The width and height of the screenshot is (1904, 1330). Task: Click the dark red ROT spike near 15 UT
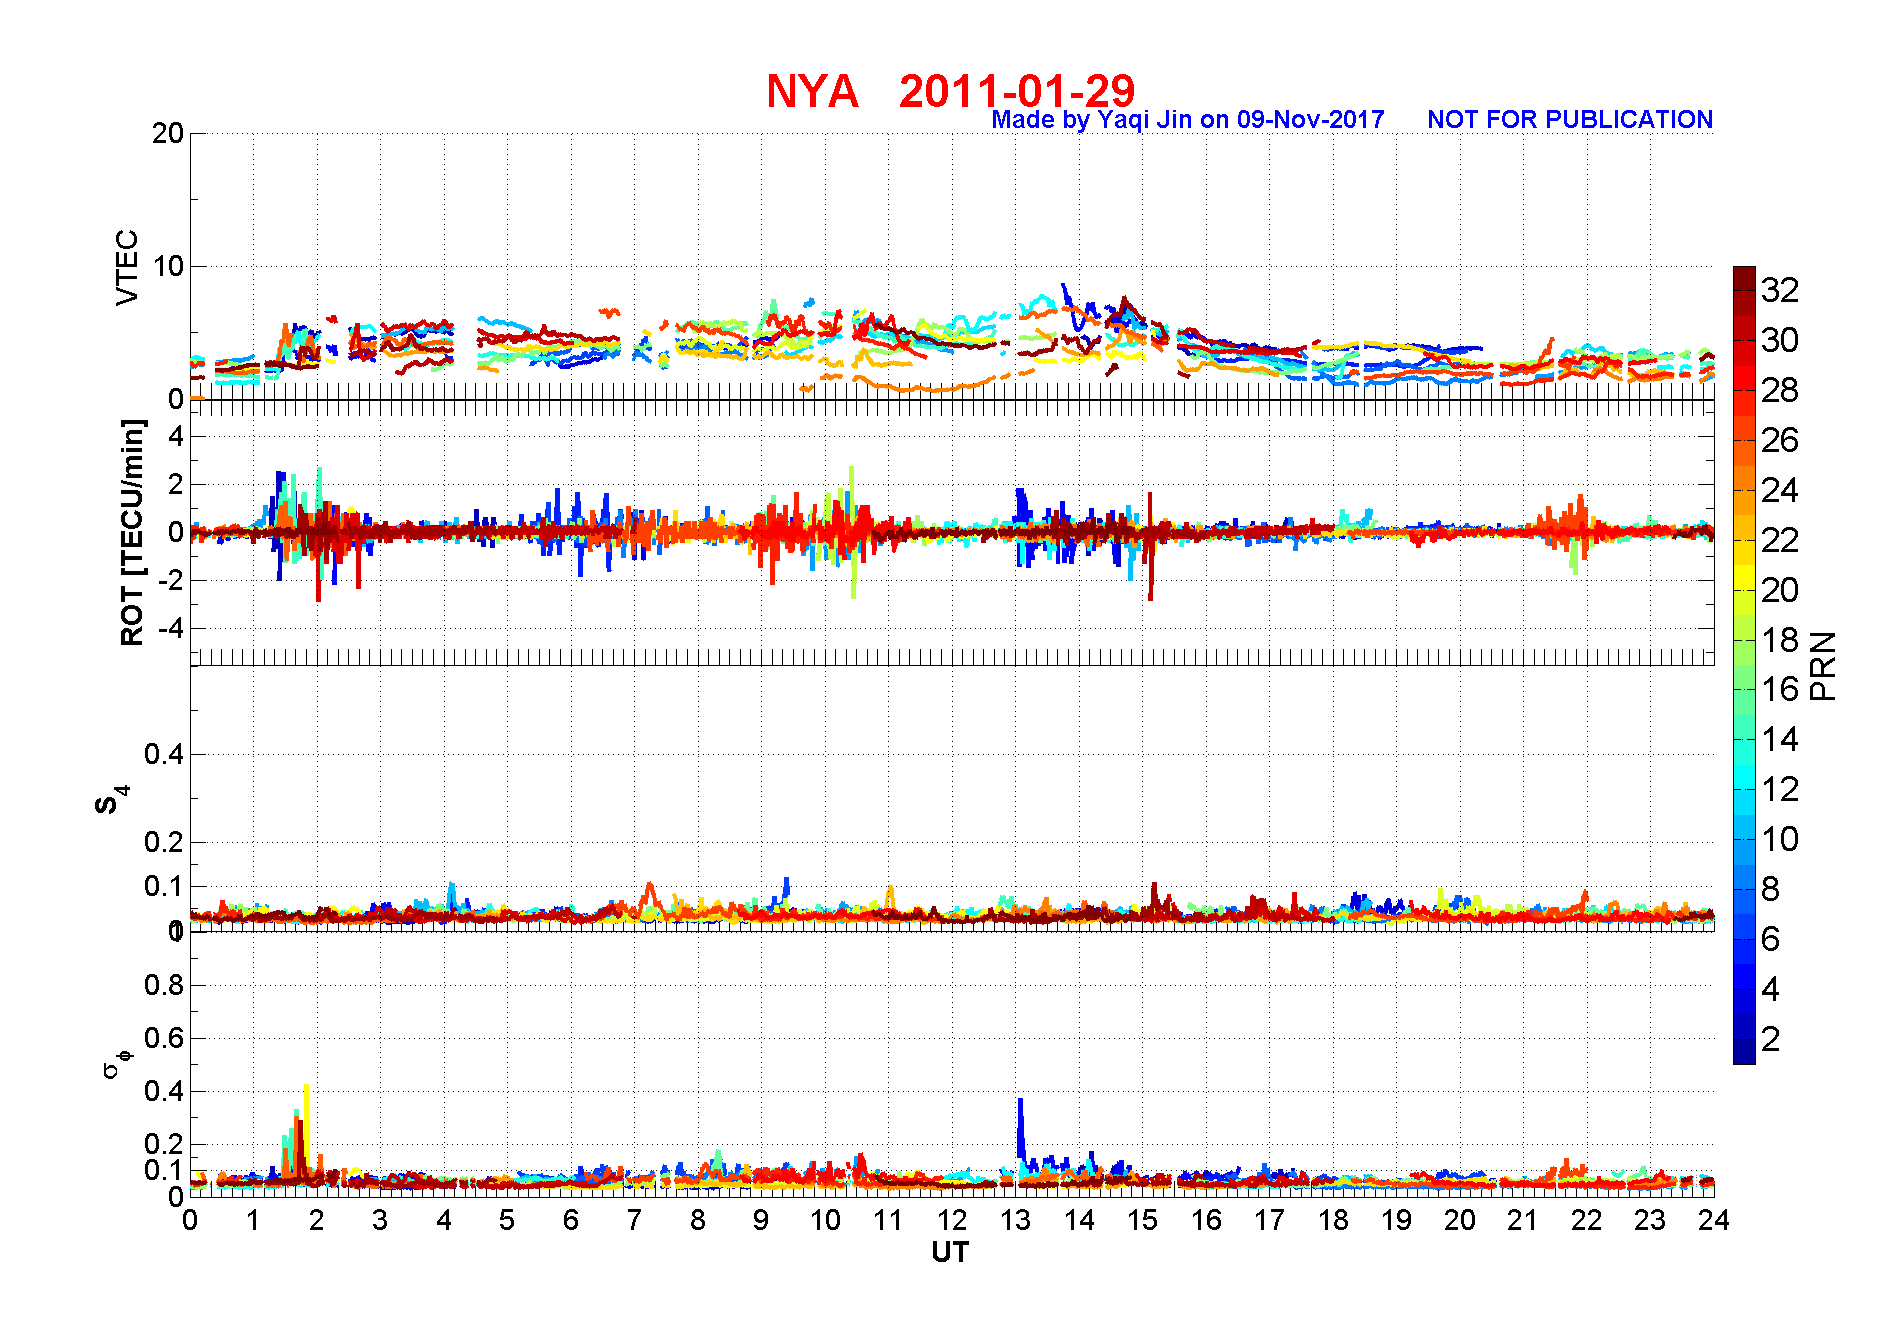click(x=1150, y=546)
